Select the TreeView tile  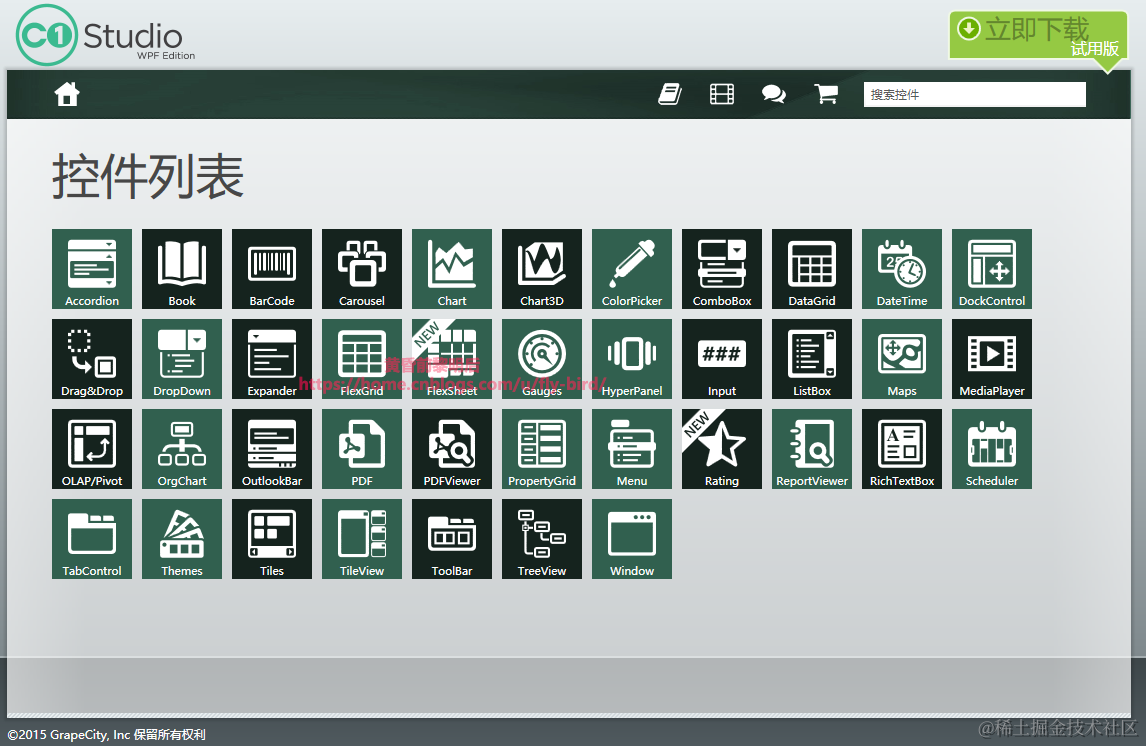[542, 539]
